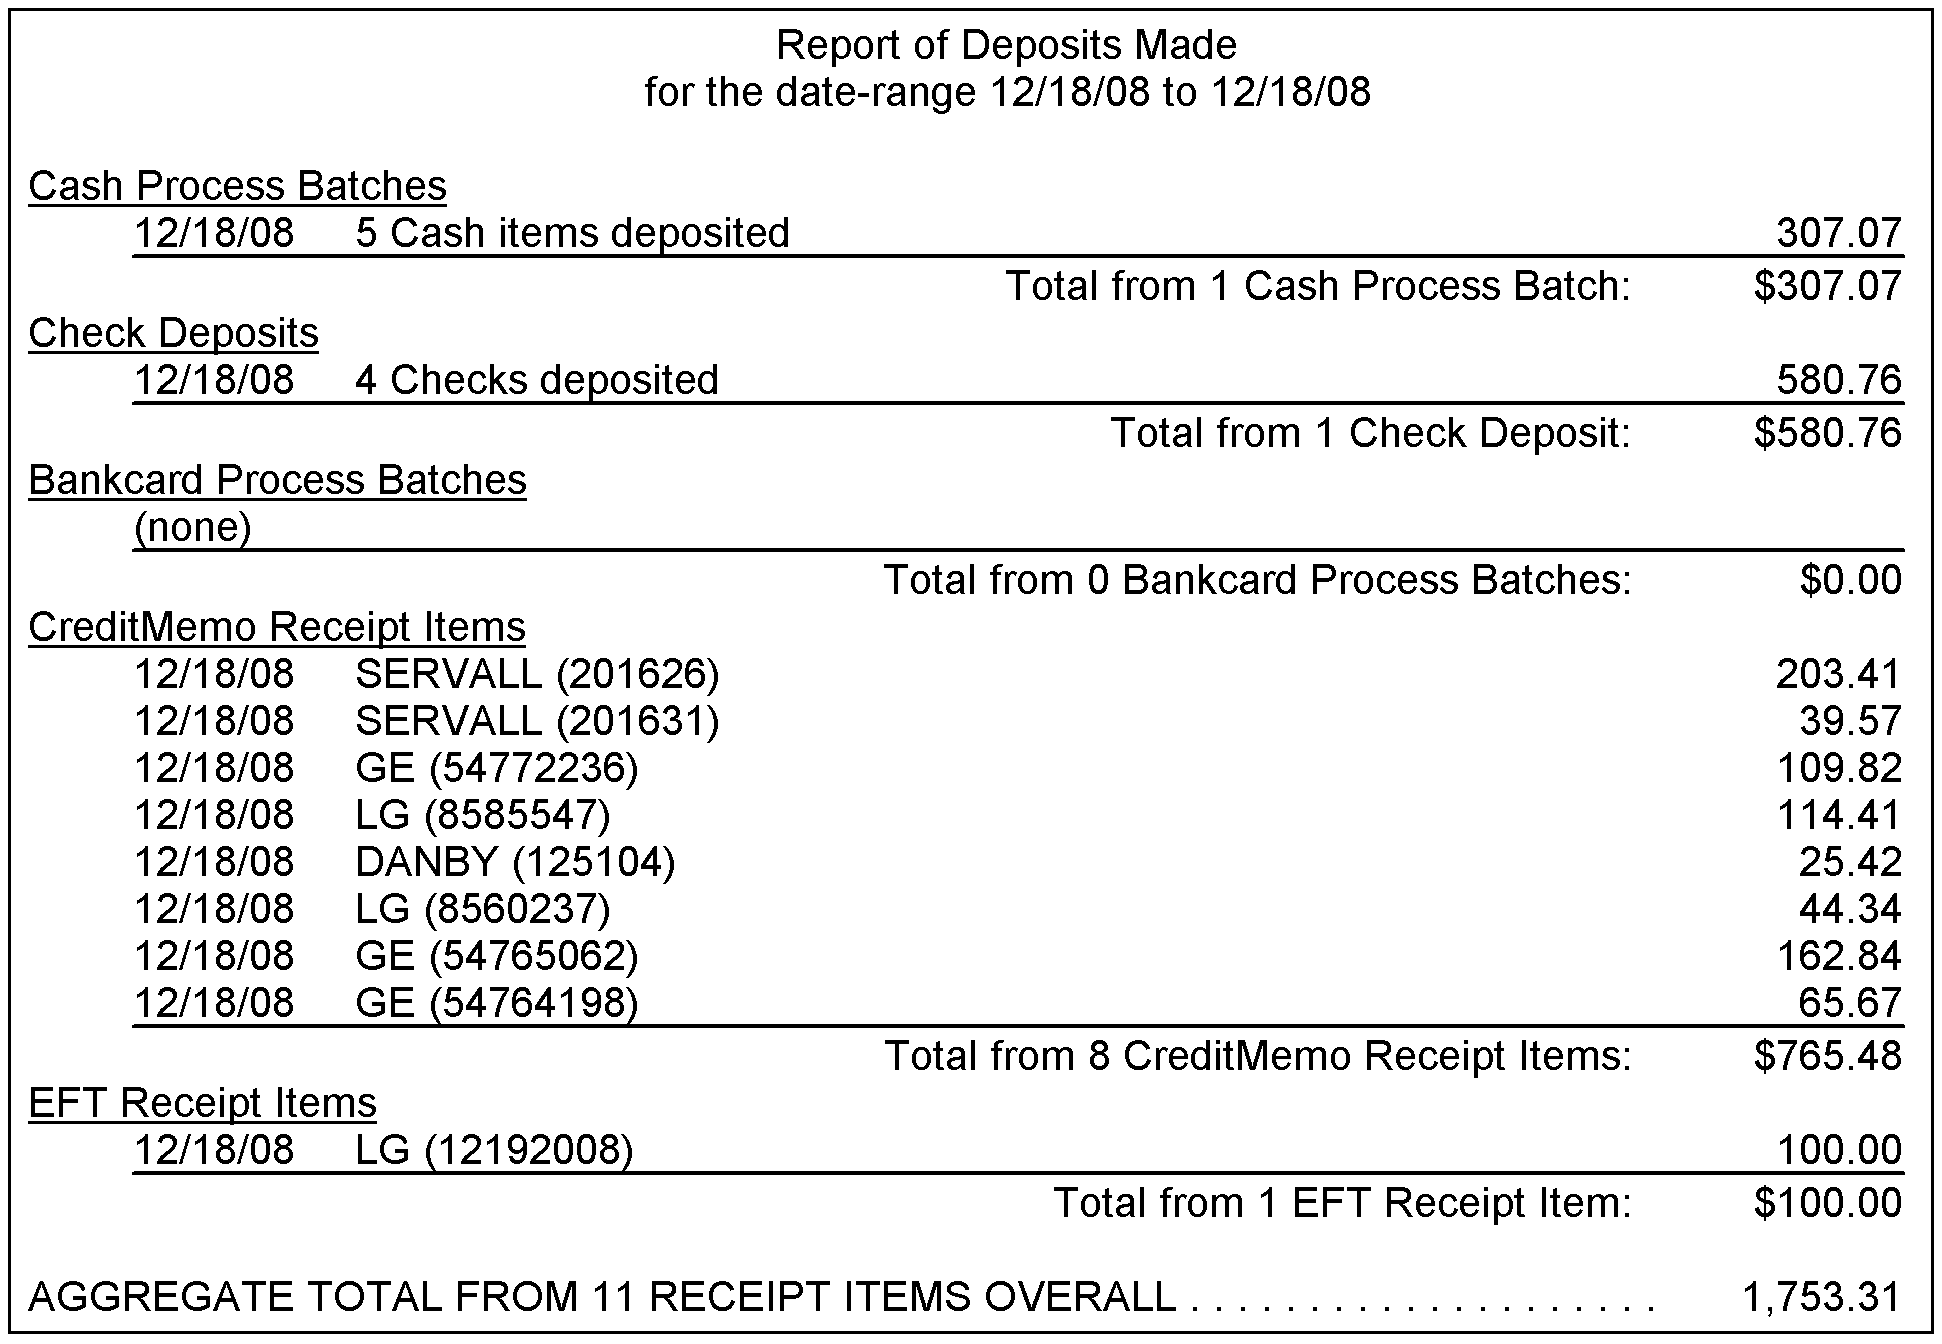Select the Bankcard Process Batches heading
The width and height of the screenshot is (1942, 1344).
[277, 480]
